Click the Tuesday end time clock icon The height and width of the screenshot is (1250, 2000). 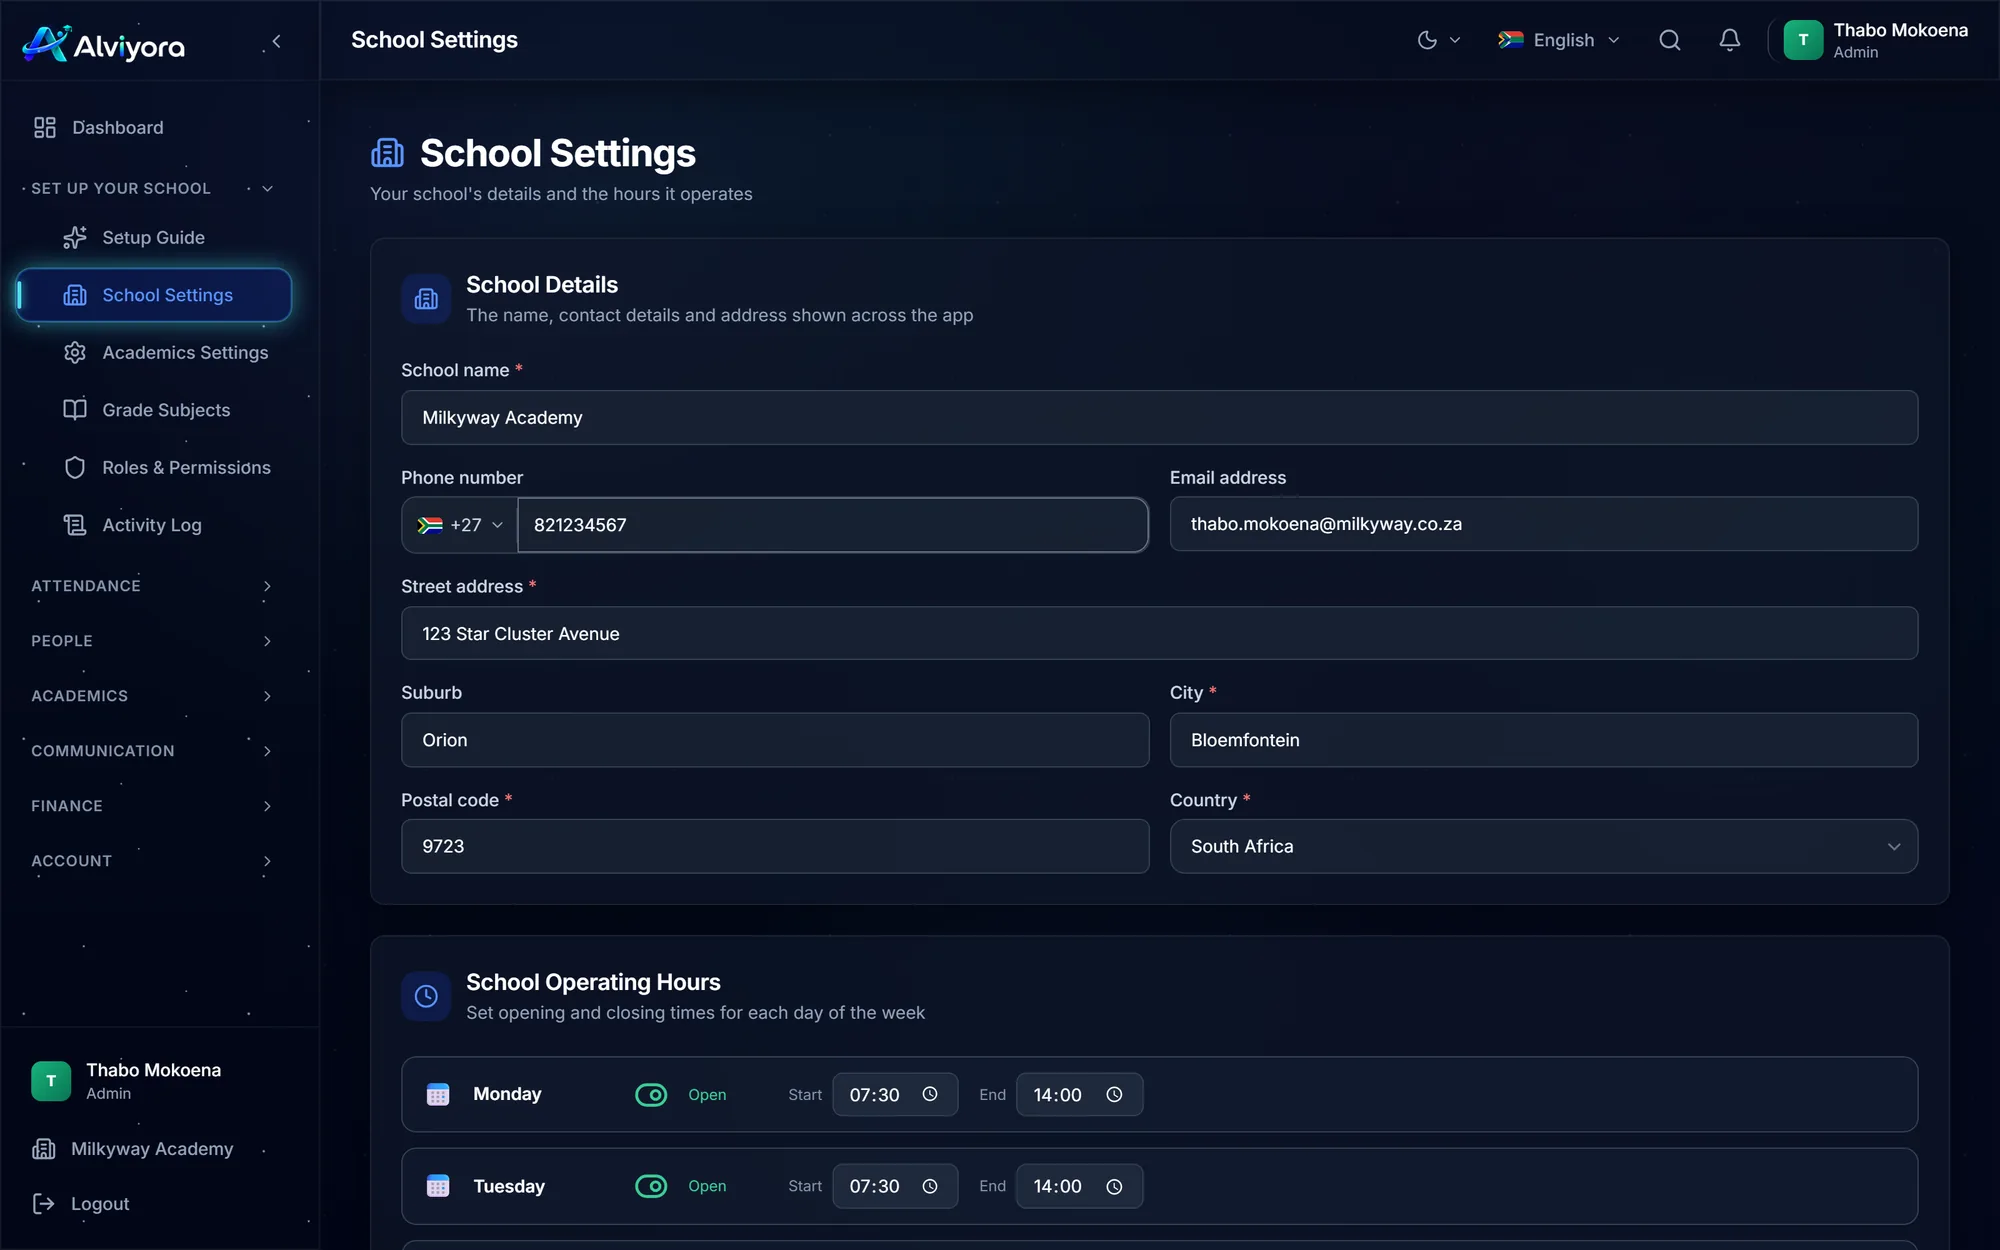point(1114,1186)
